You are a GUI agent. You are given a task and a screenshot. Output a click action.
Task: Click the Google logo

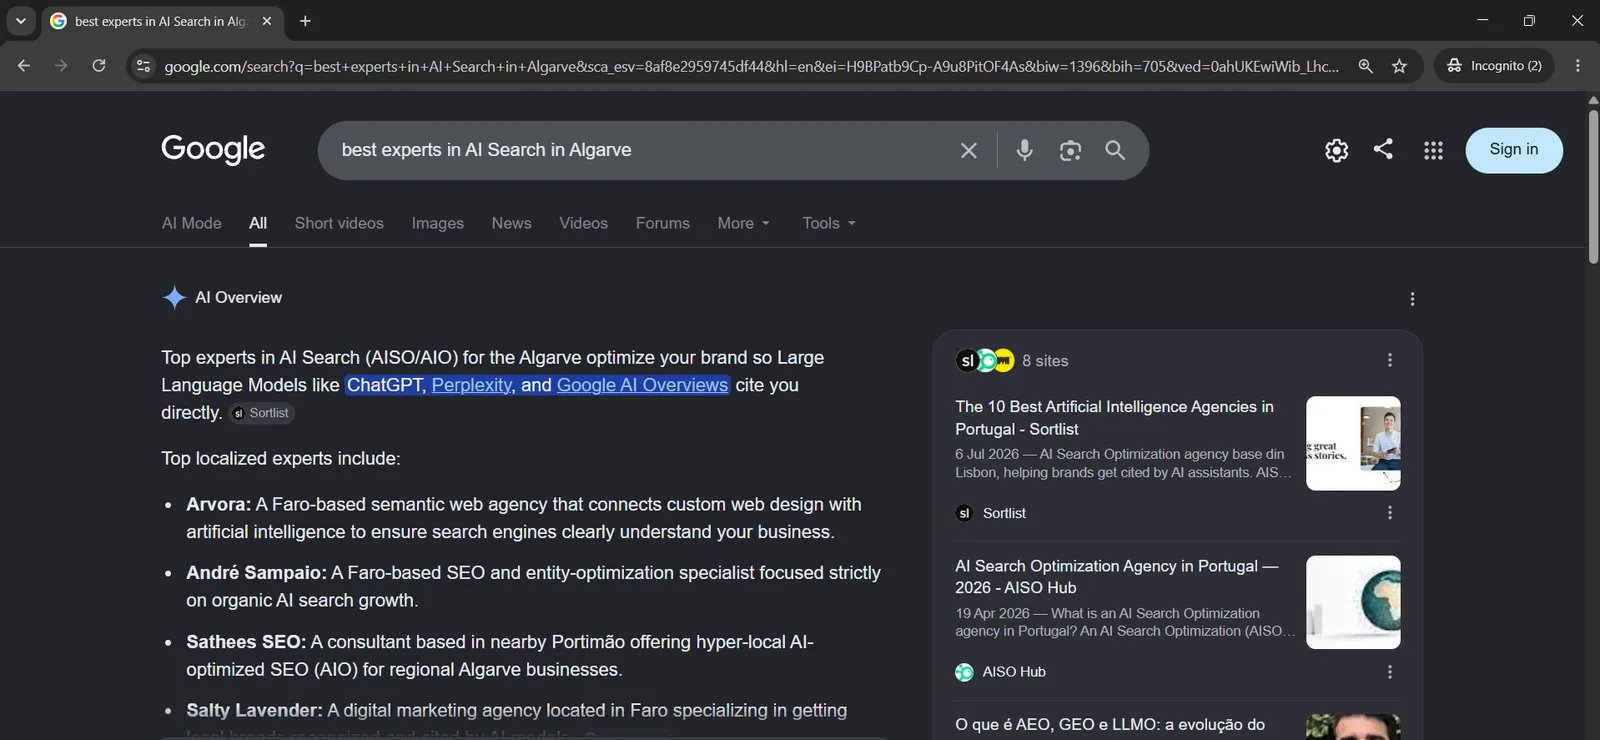pyautogui.click(x=213, y=149)
